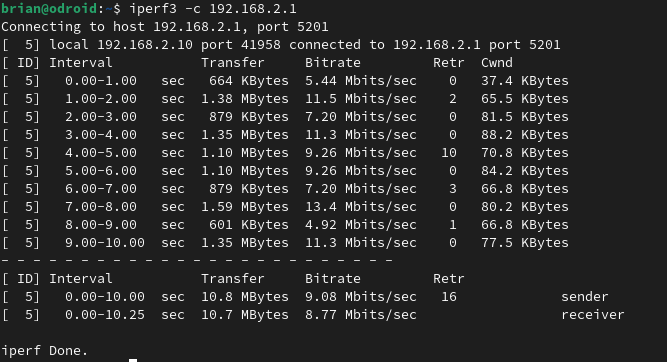Image resolution: width=667 pixels, height=362 pixels.
Task: Click the Cwnd column header
Action: click(x=497, y=63)
